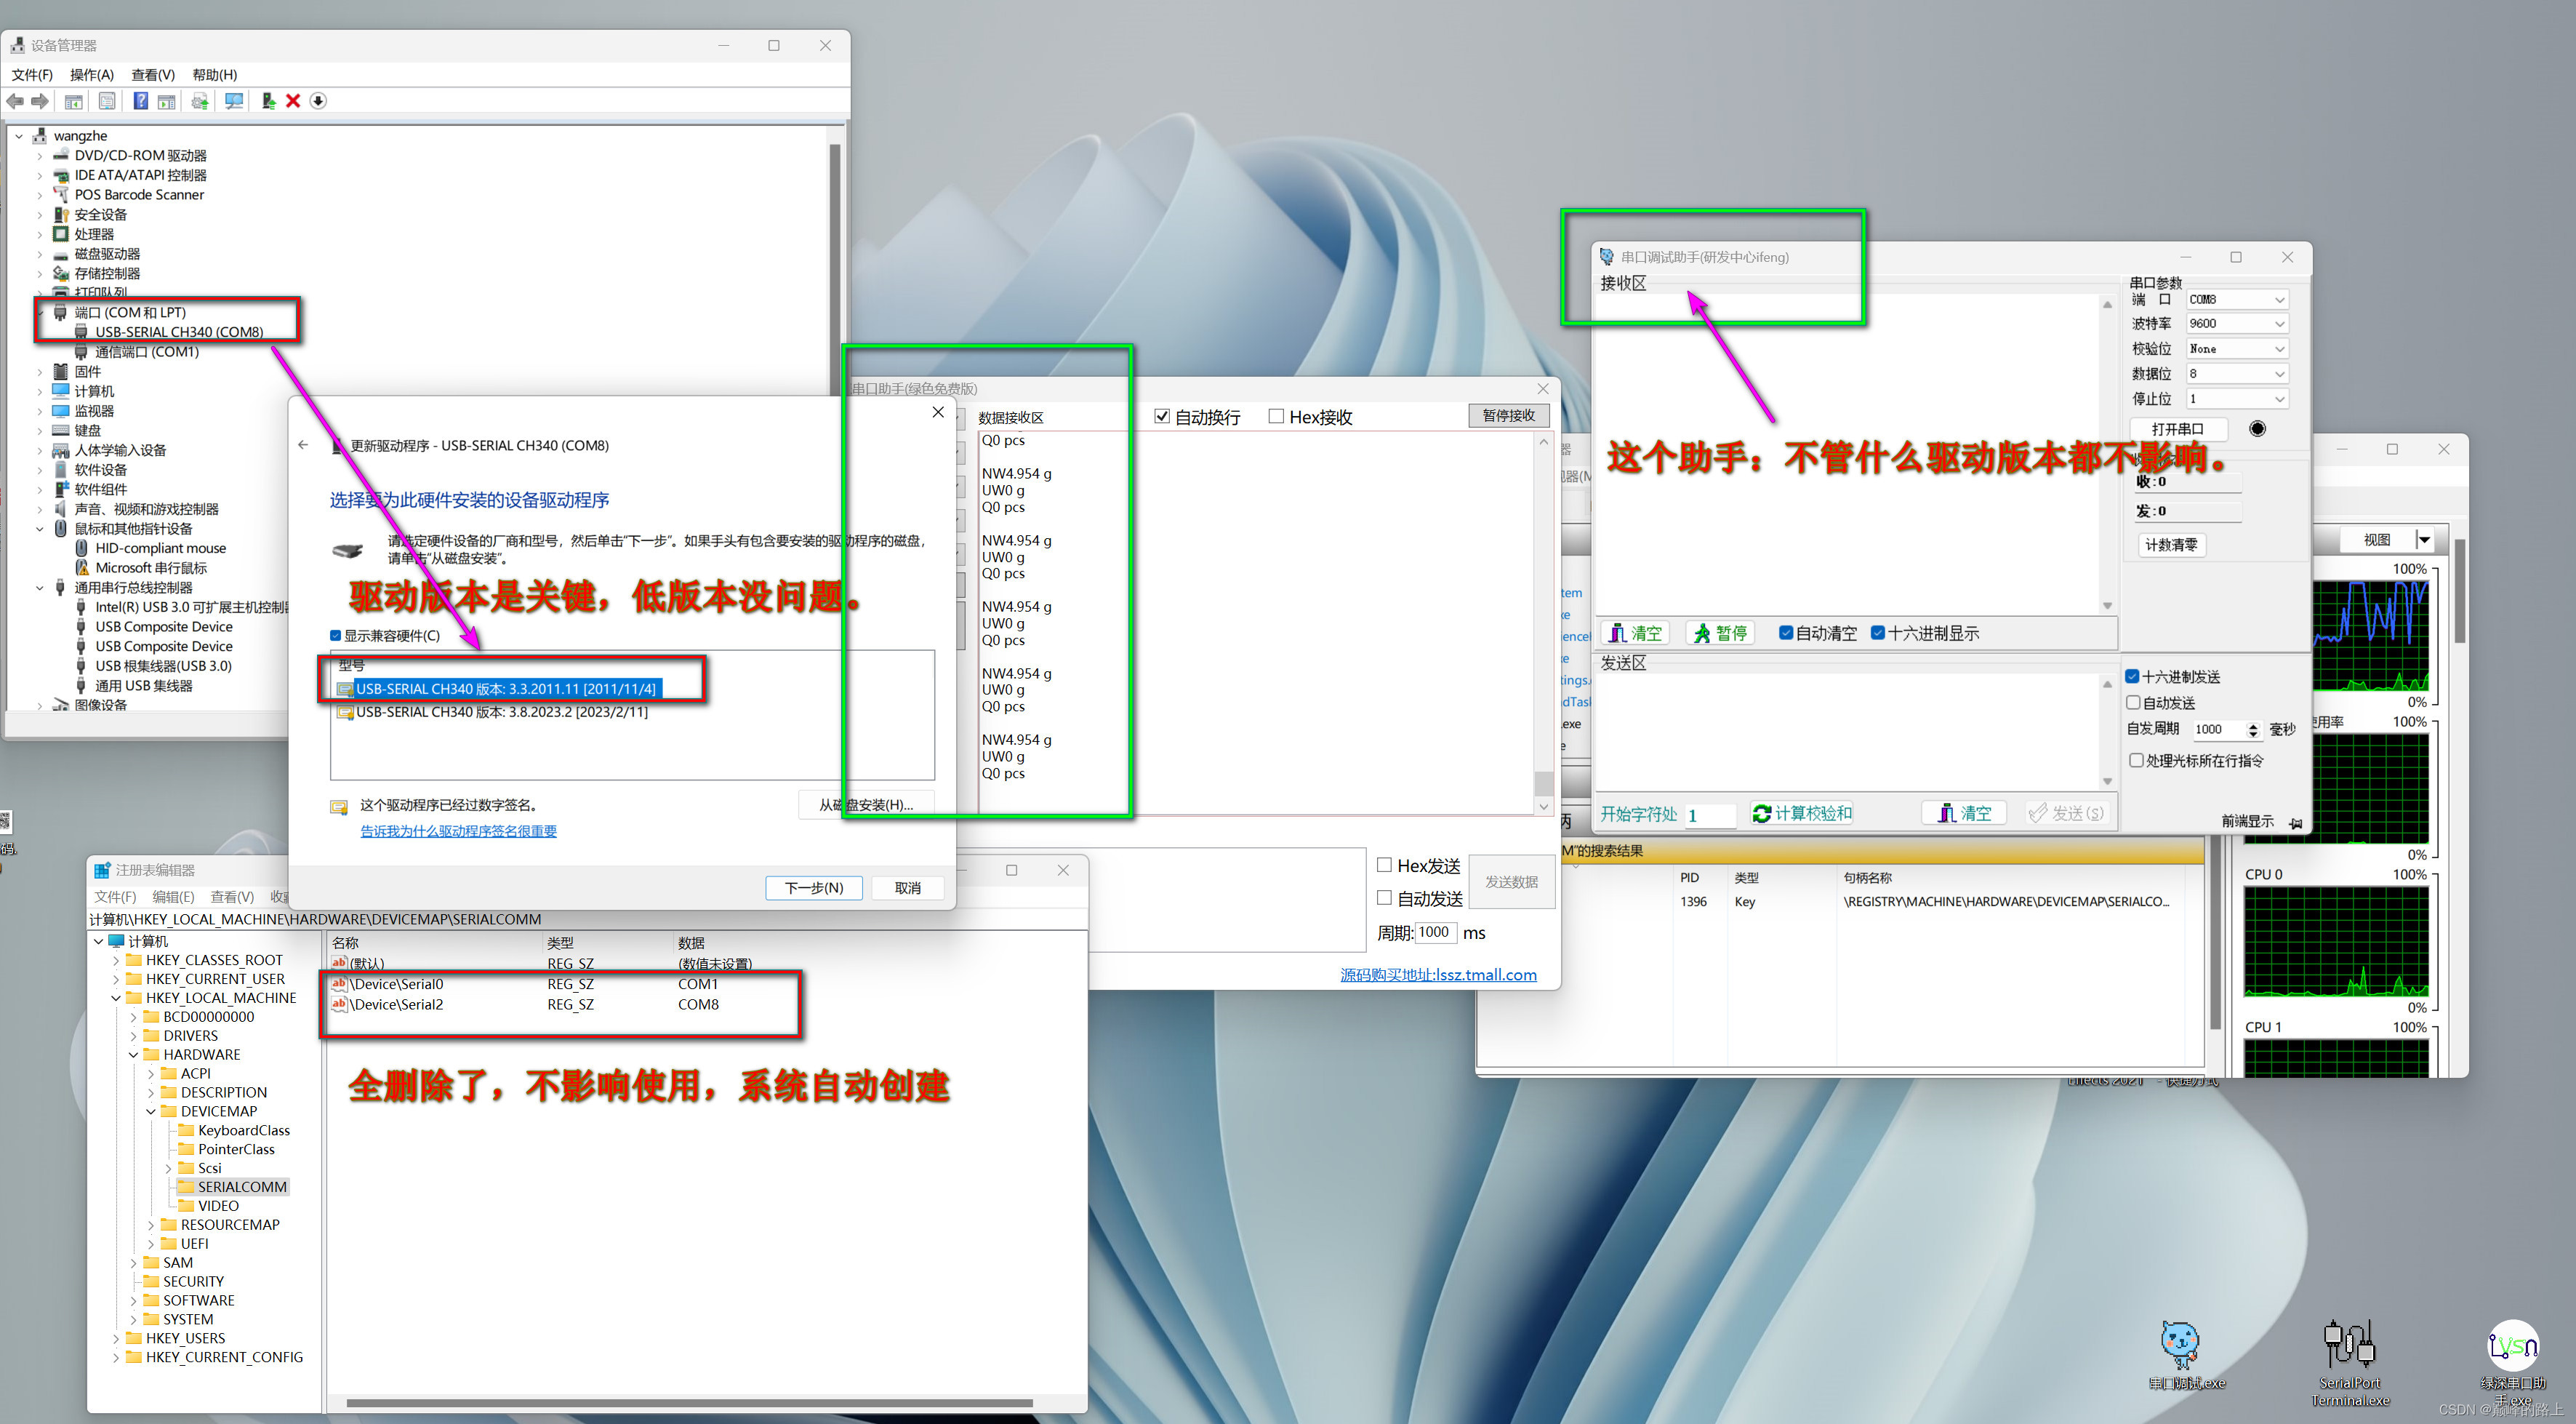
Task: Click 清空 below the 接收区 receive area
Action: click(1635, 633)
